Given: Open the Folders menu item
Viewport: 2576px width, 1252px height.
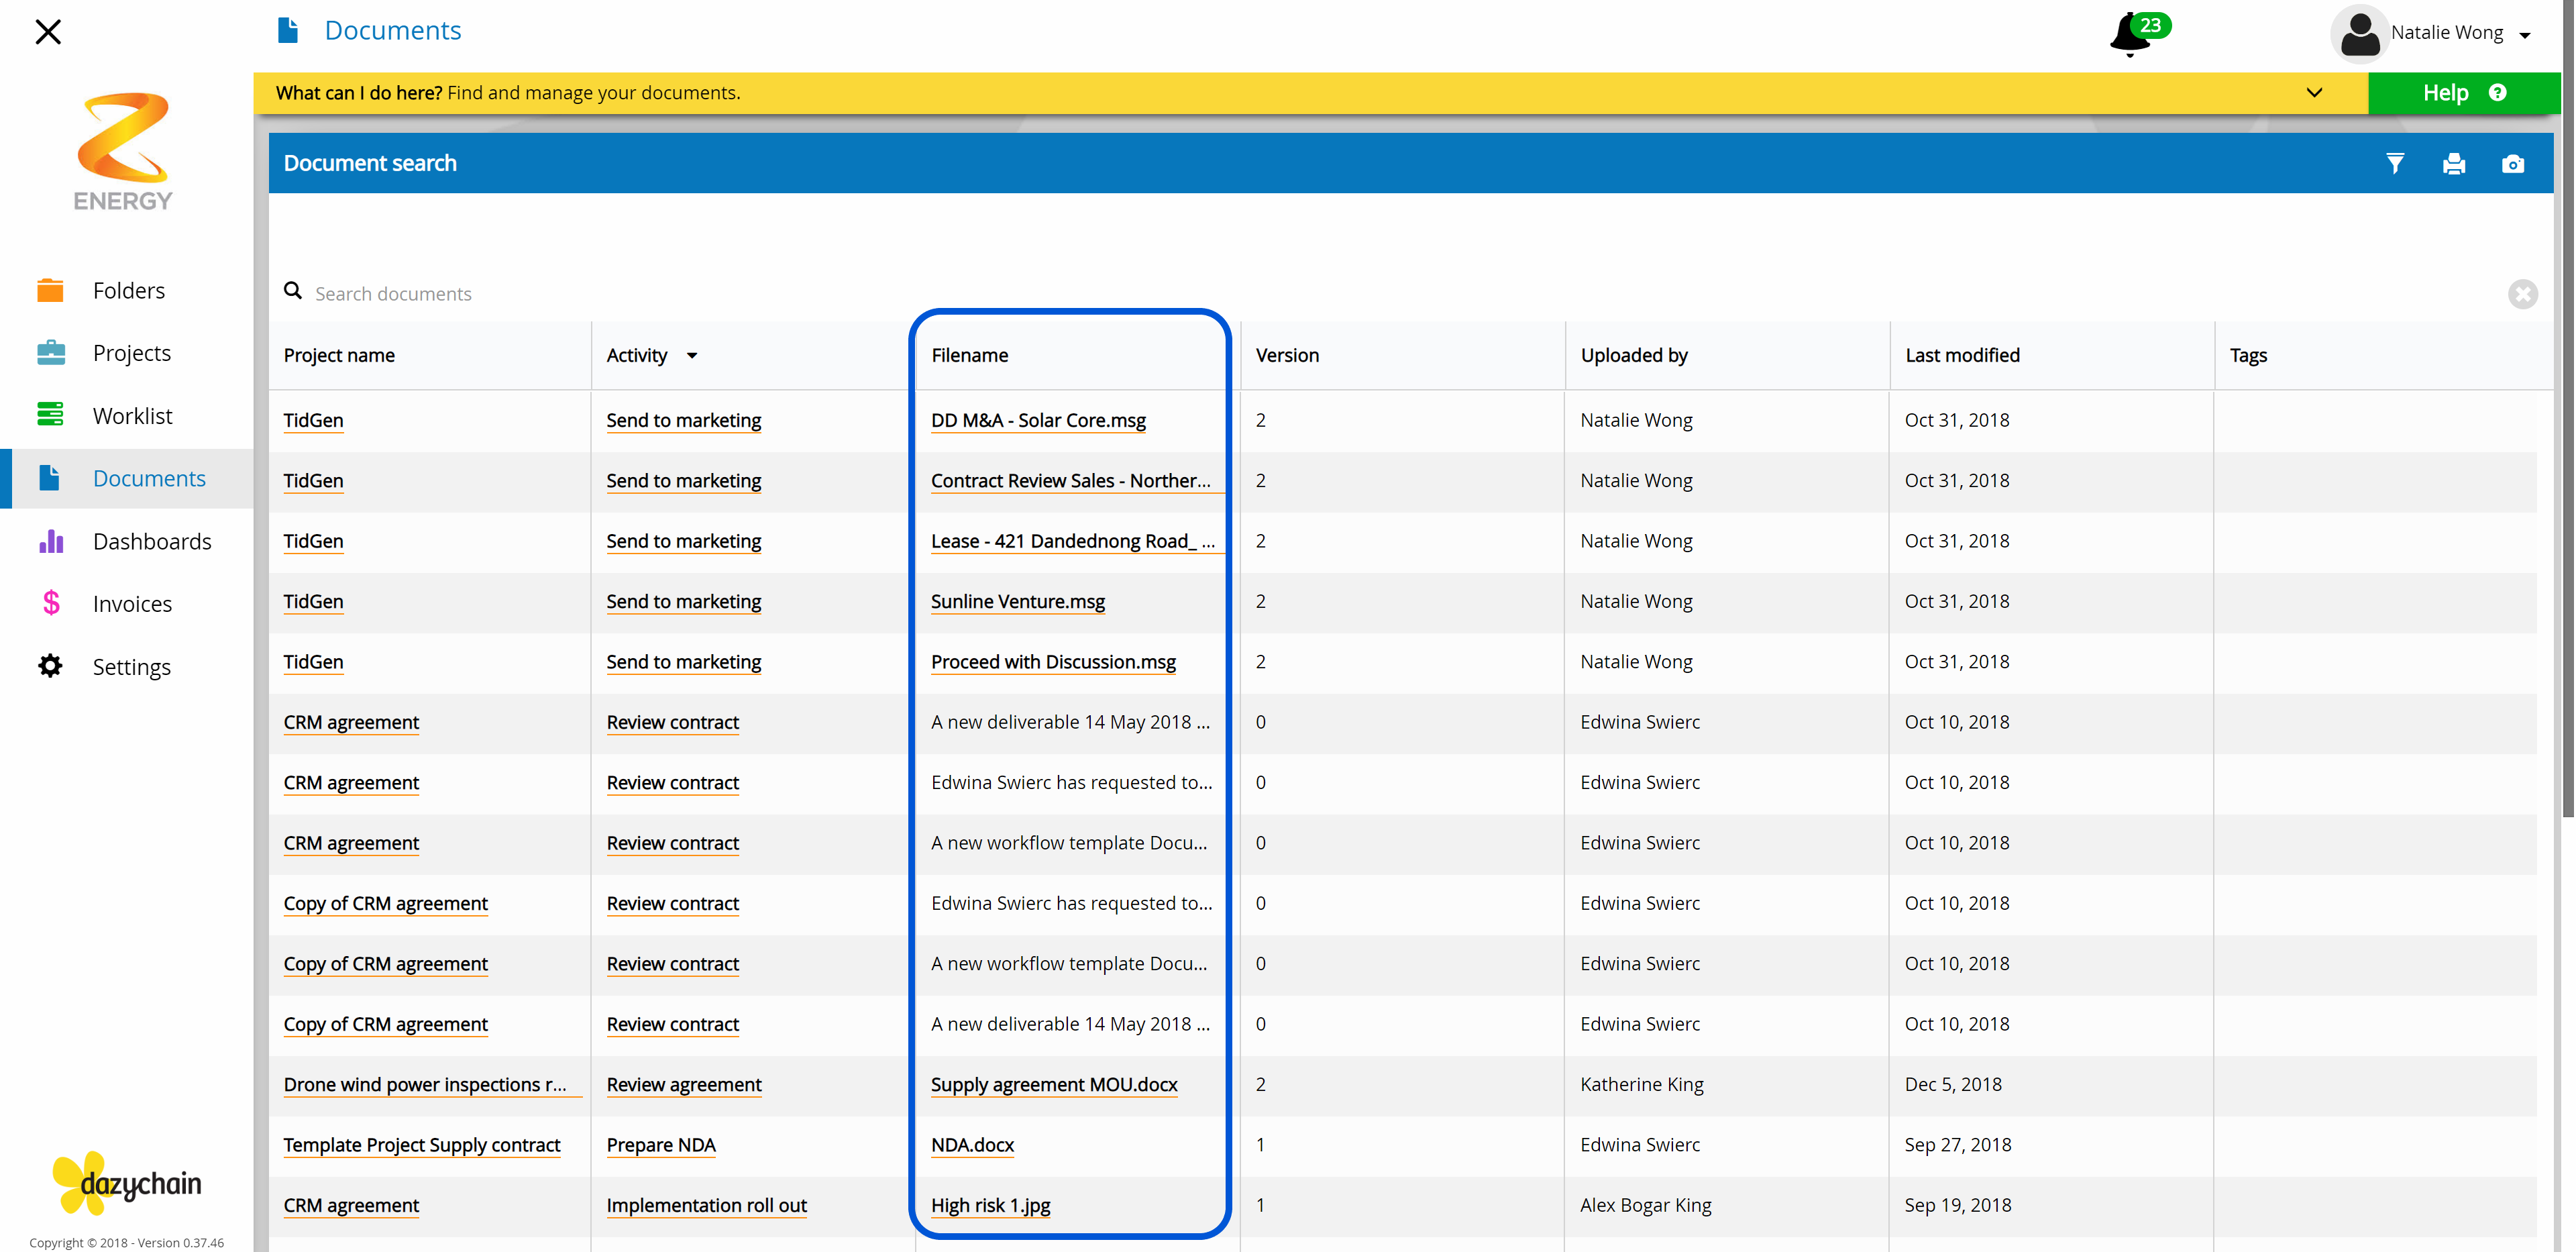Looking at the screenshot, I should click(x=129, y=291).
